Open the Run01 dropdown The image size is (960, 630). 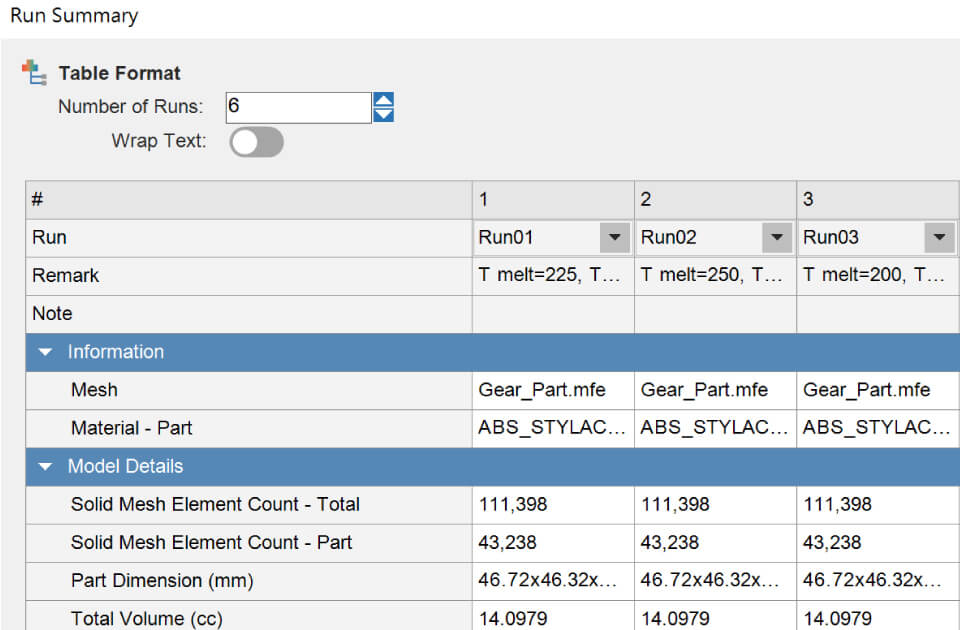coord(613,238)
